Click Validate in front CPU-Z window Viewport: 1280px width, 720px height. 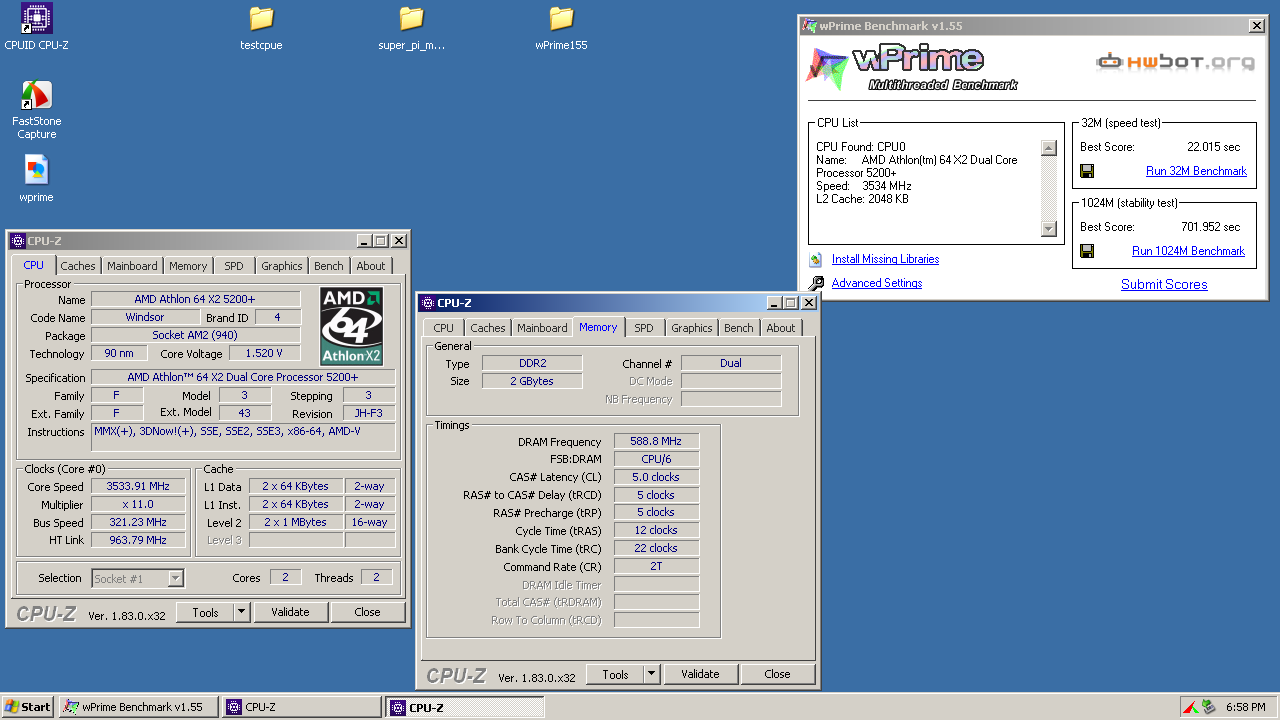[x=700, y=674]
